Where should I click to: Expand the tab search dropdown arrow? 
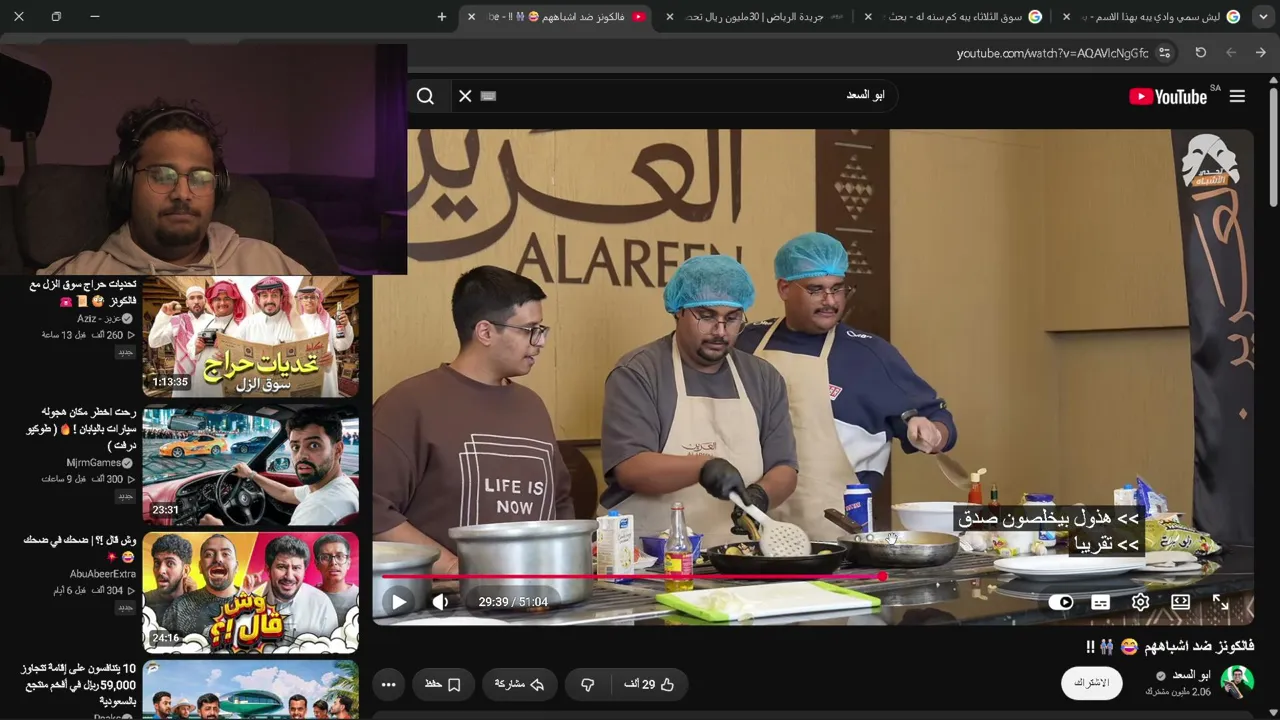click(x=1262, y=17)
